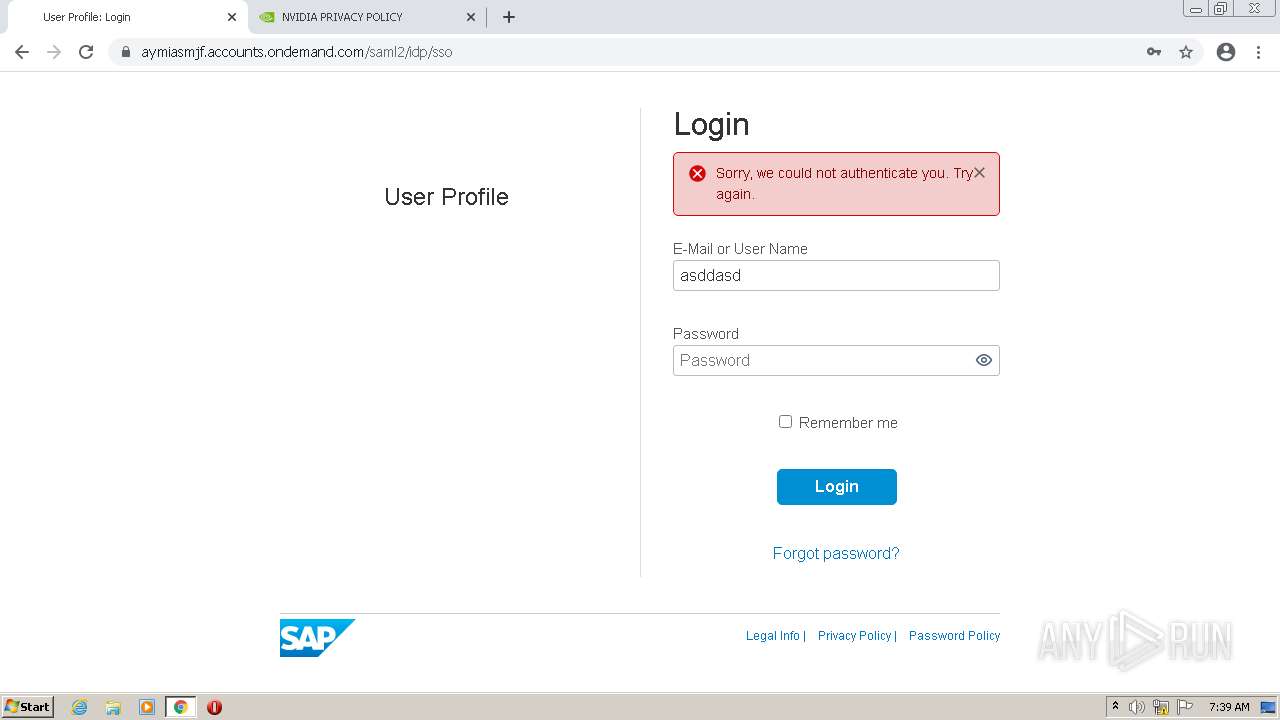1280x720 pixels.
Task: Open the volume speaker tray icon
Action: pyautogui.click(x=1137, y=707)
